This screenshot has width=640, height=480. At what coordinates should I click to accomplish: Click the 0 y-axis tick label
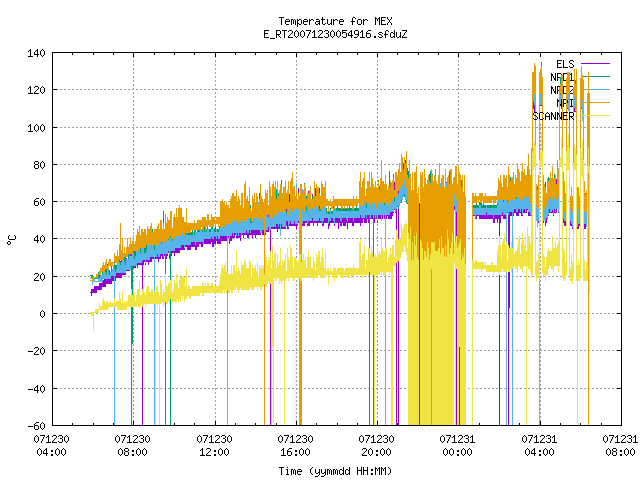[x=42, y=314]
